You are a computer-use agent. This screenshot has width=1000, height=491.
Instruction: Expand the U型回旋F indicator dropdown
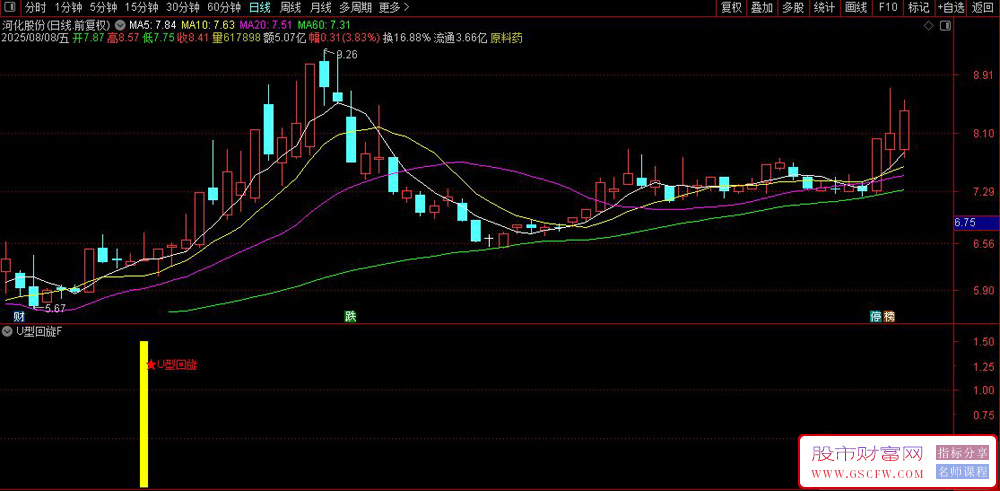6,331
